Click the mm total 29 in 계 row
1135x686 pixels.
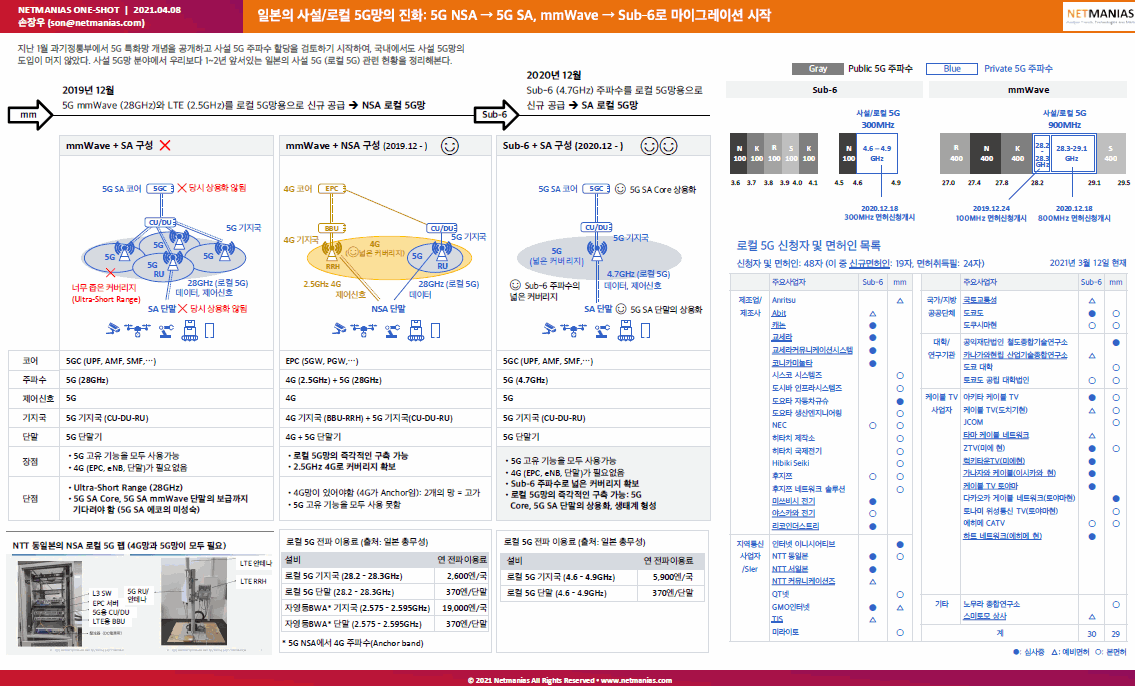pos(1115,634)
